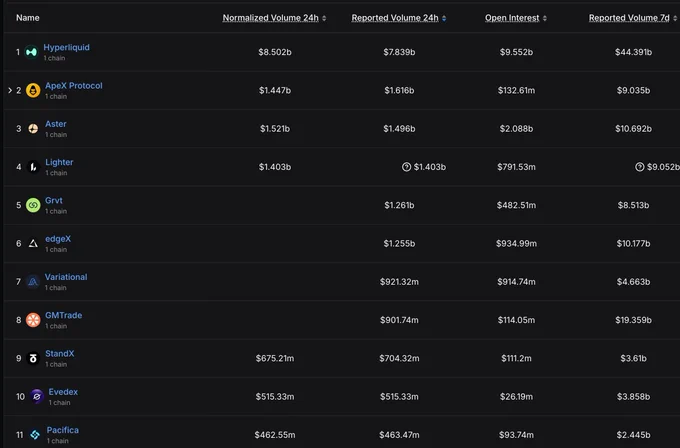
Task: Click the StandX logo icon
Action: 33,358
